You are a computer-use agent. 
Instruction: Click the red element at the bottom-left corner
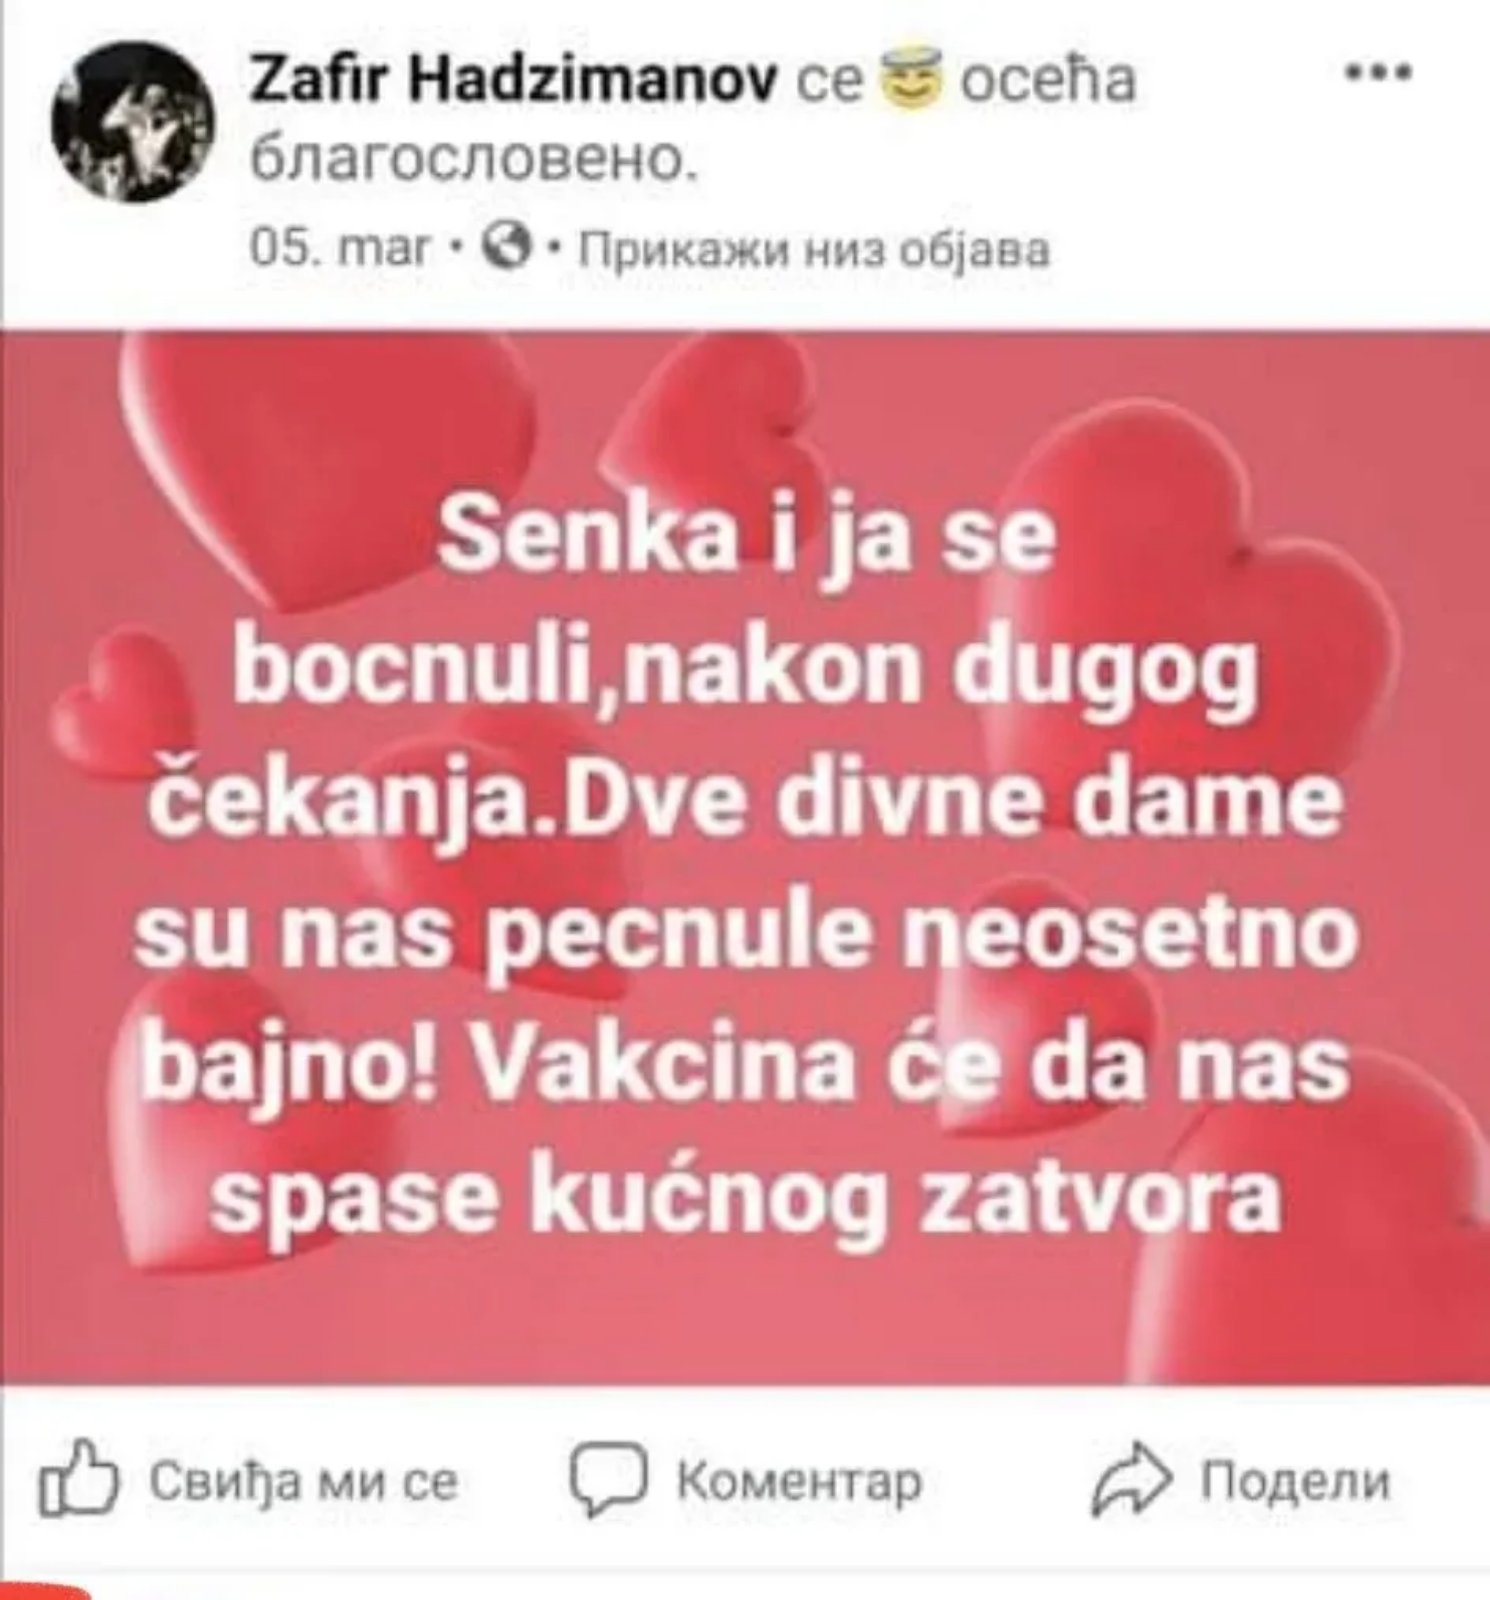click(44, 1592)
